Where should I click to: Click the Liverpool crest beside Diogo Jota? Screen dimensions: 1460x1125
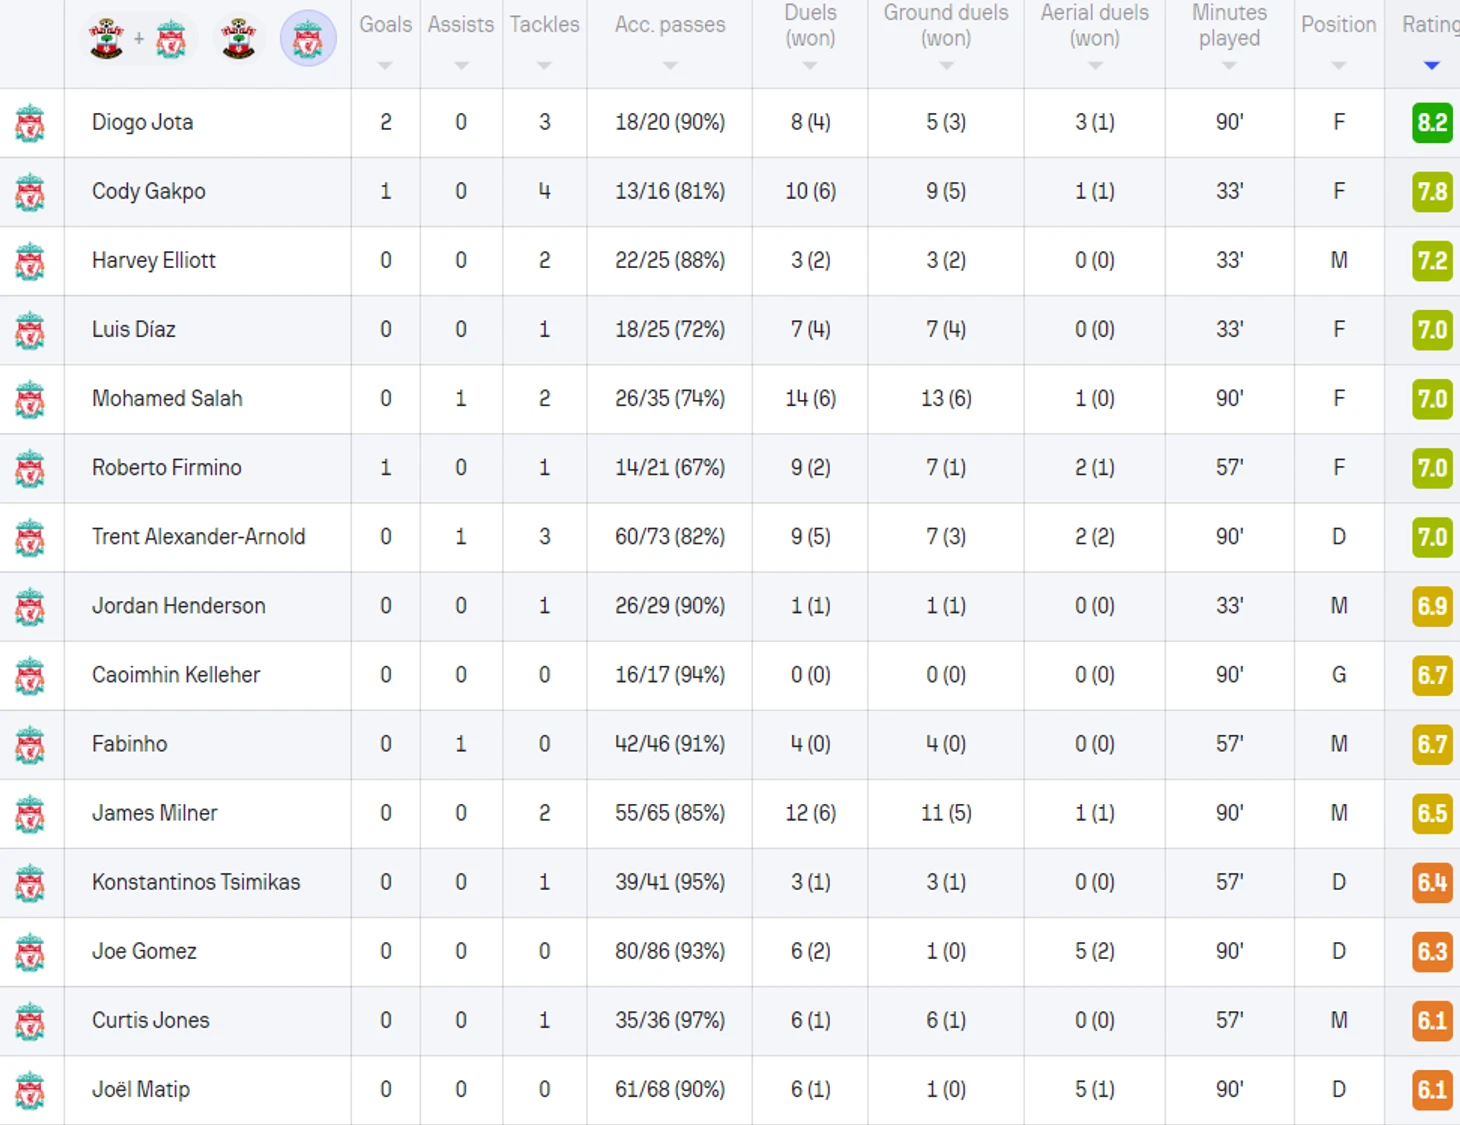30,123
